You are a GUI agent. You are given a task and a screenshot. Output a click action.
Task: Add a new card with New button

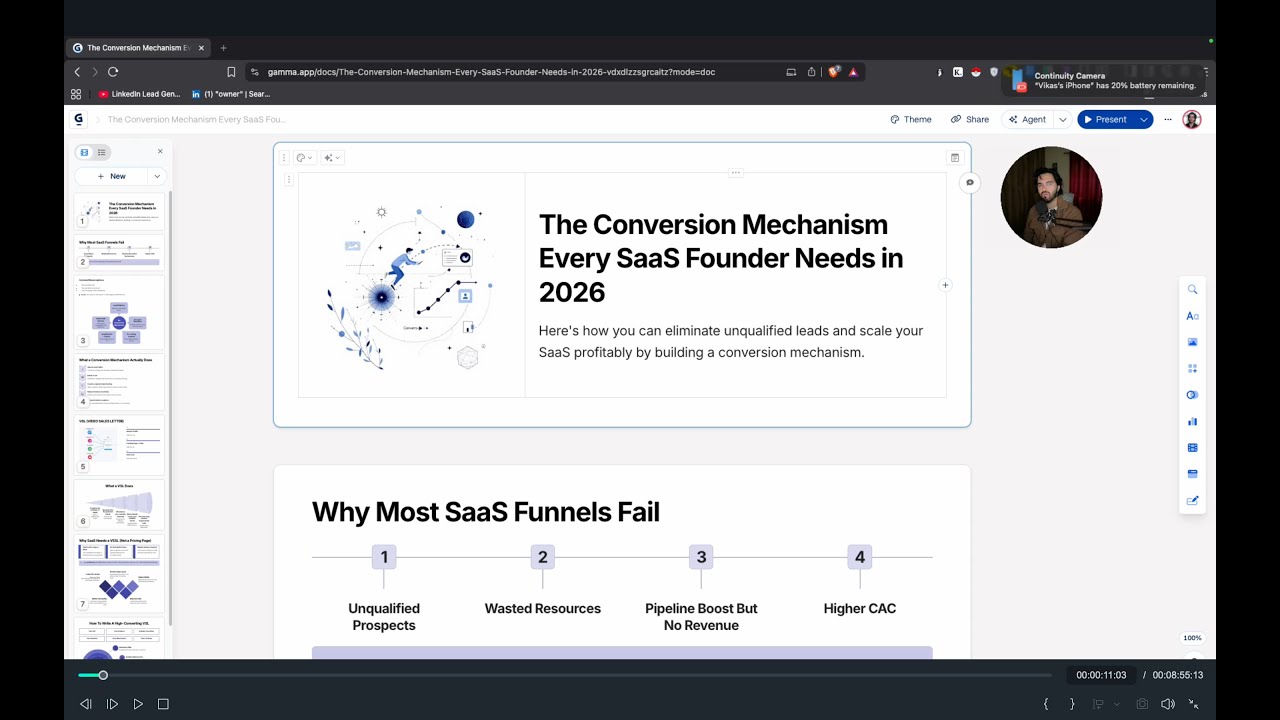[x=112, y=176]
